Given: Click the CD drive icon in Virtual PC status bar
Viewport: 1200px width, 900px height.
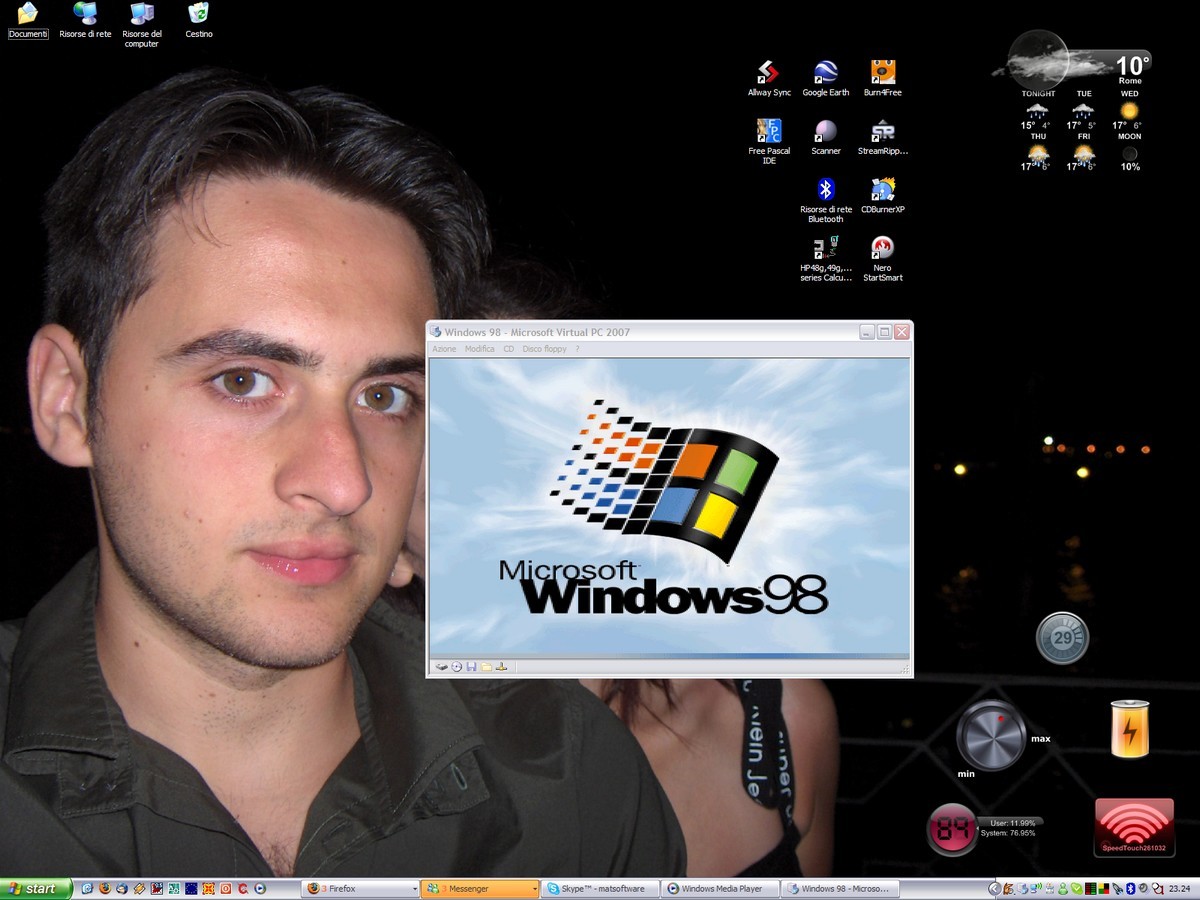Looking at the screenshot, I should 457,667.
